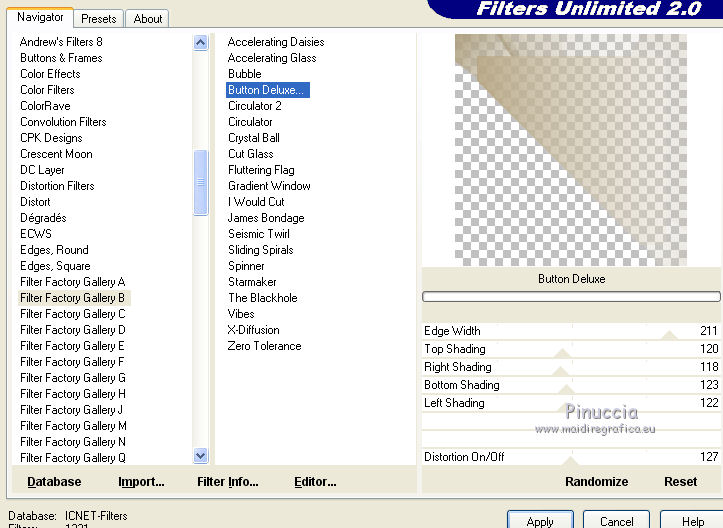
Task: Choose the Fluttering Flag filter
Action: pyautogui.click(x=261, y=170)
